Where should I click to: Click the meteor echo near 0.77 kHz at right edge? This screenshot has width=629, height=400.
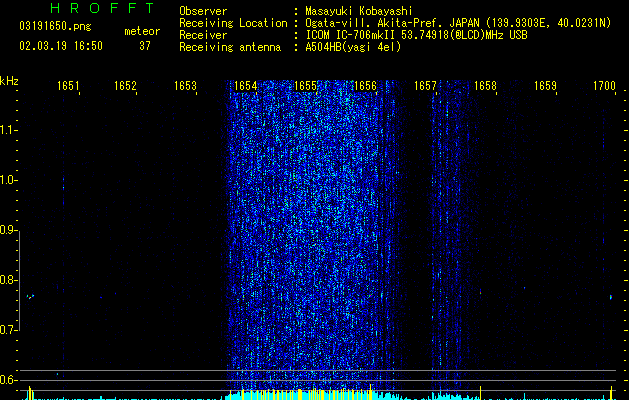[611, 297]
